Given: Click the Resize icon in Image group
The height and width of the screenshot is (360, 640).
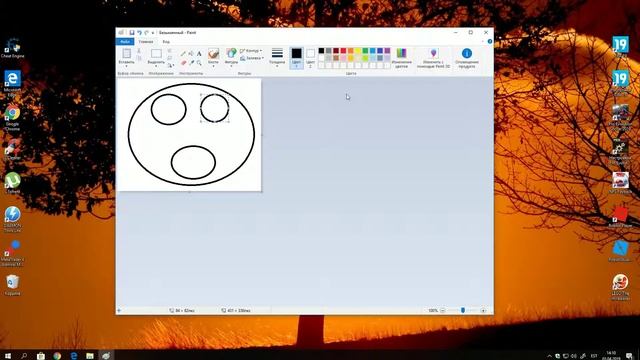Looking at the screenshot, I should click(x=170, y=58).
